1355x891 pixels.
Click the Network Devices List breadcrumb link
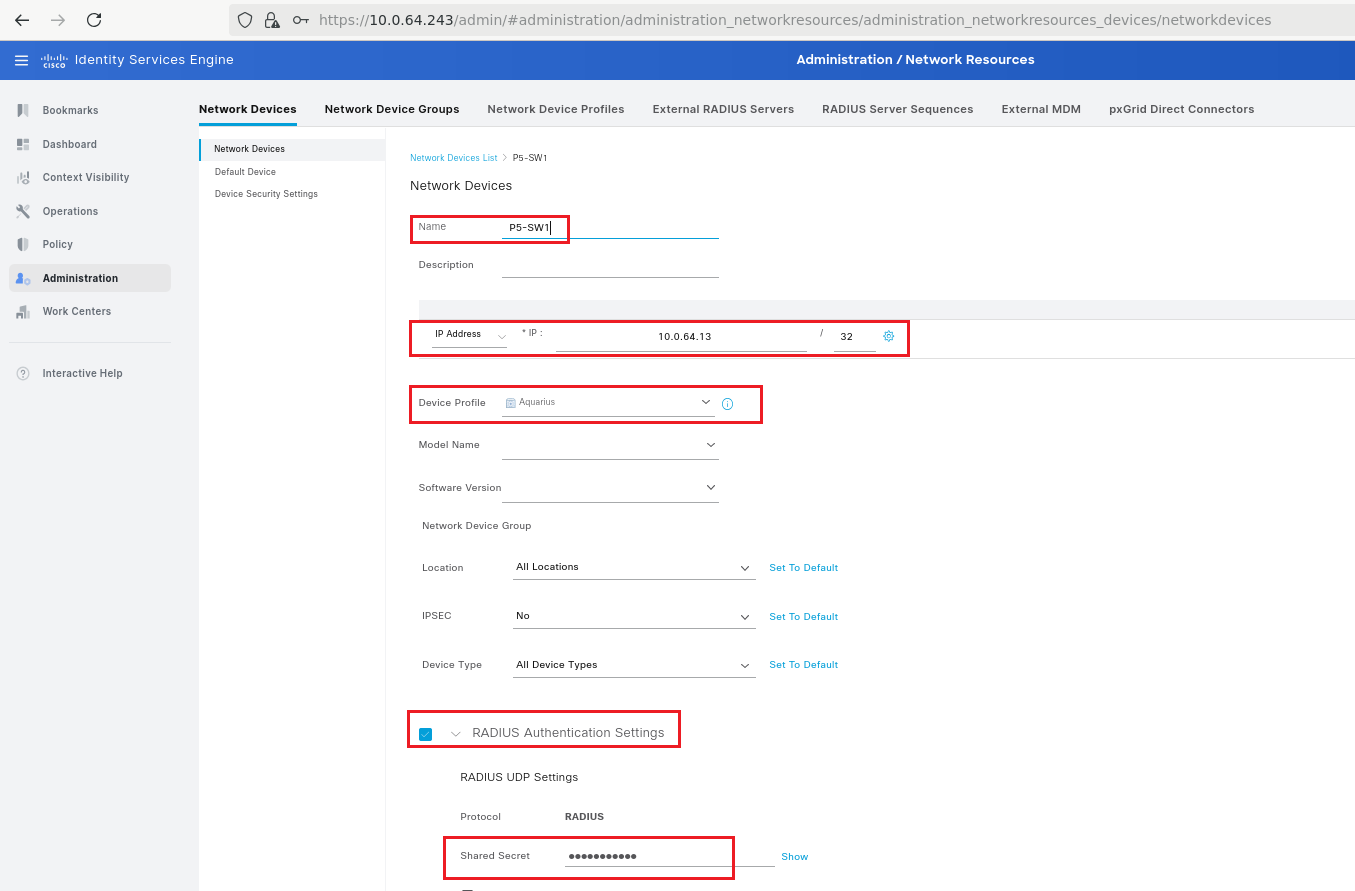pos(453,158)
